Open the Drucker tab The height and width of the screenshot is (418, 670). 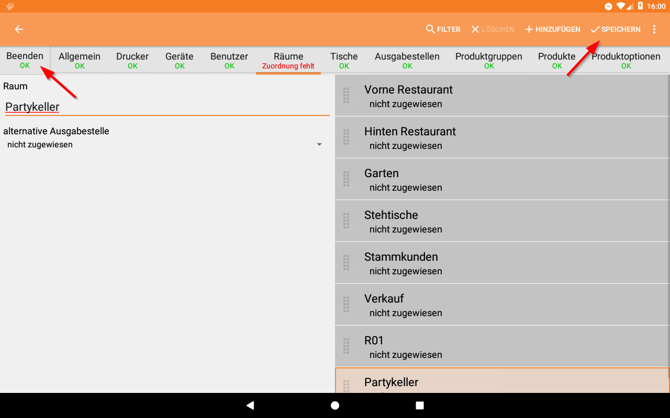(x=132, y=60)
